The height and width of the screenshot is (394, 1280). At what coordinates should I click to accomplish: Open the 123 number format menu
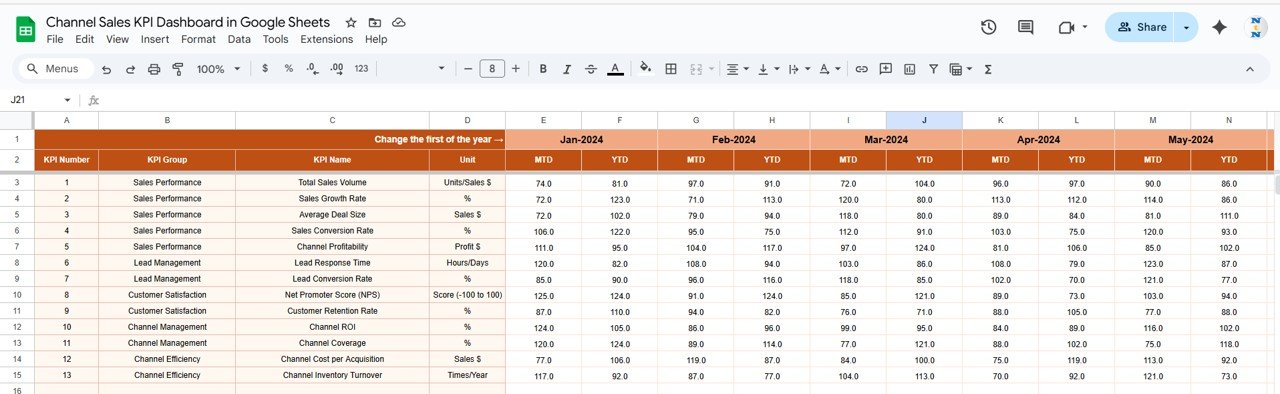coord(361,69)
